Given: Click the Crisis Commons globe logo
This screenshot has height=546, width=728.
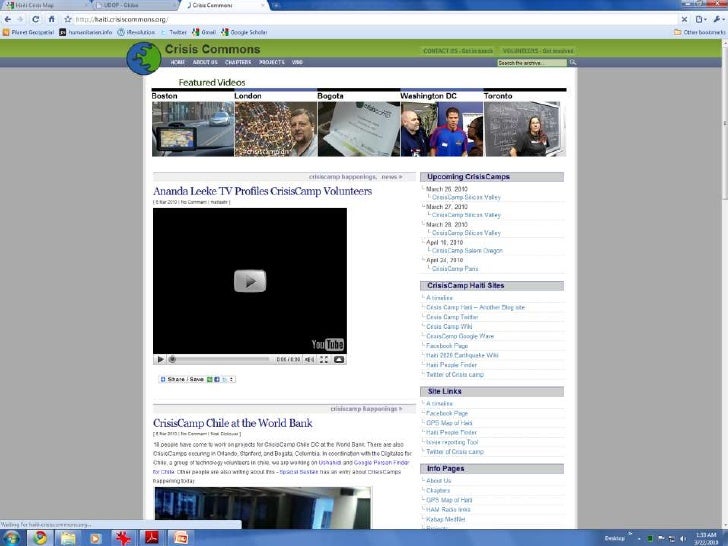Looking at the screenshot, I should (x=144, y=58).
